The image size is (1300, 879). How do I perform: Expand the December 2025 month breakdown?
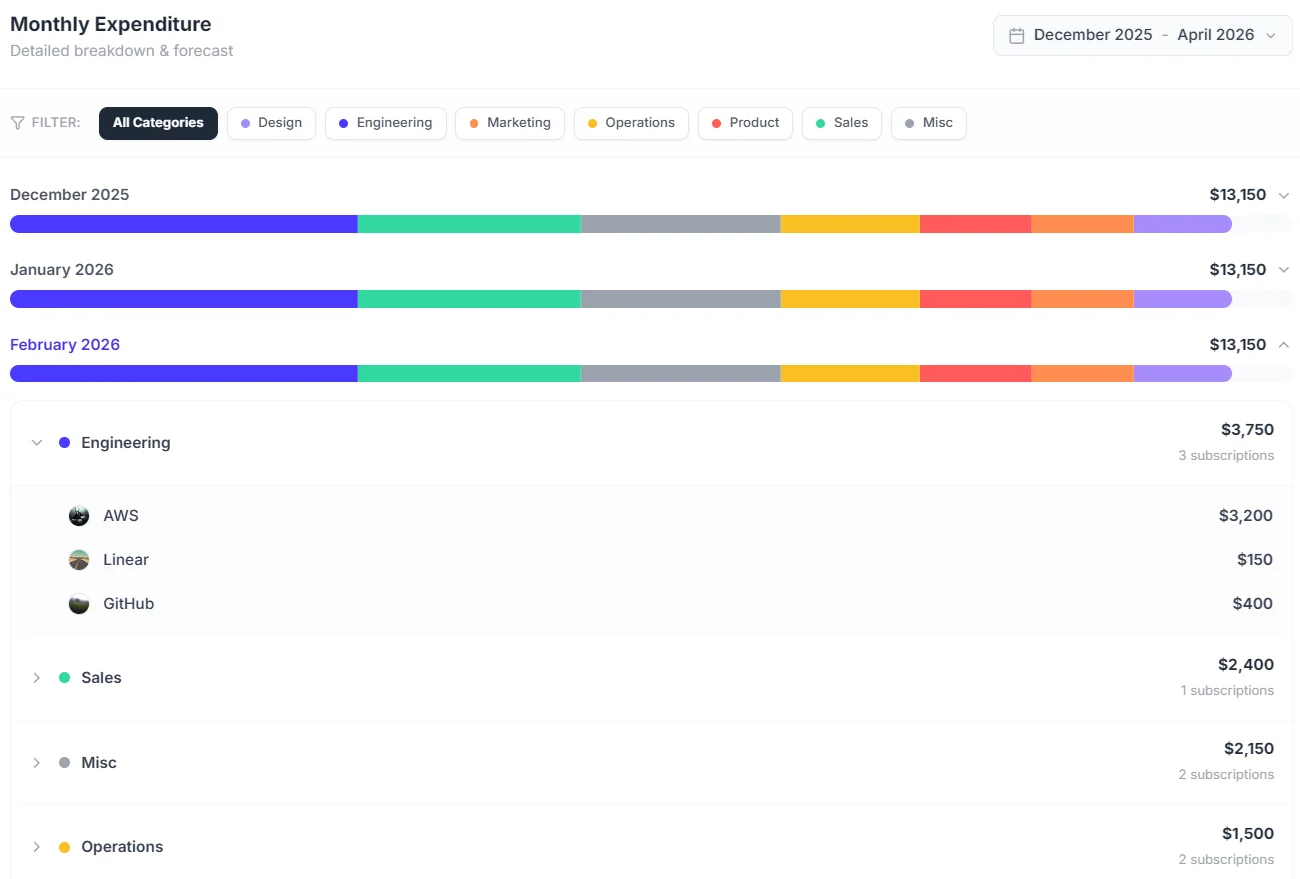(x=1284, y=195)
